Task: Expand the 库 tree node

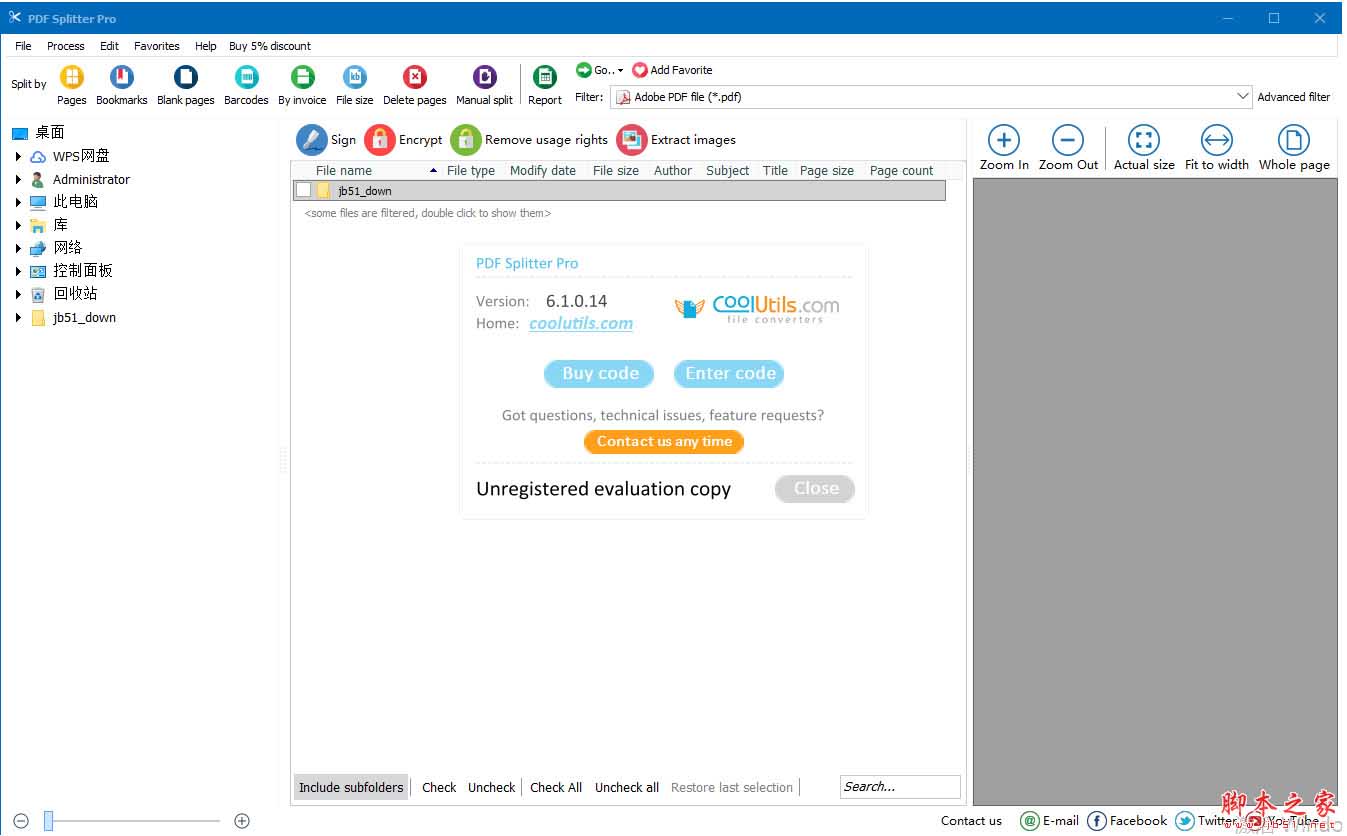Action: pyautogui.click(x=18, y=225)
